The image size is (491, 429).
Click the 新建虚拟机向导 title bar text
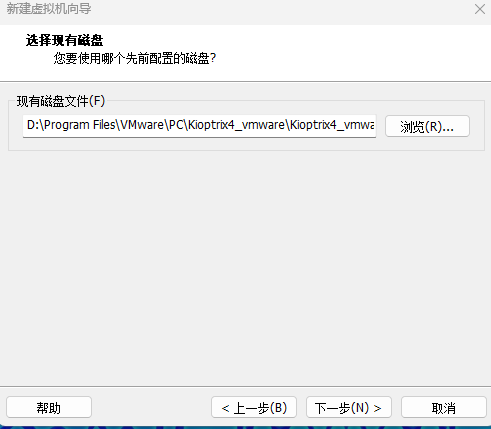49,9
